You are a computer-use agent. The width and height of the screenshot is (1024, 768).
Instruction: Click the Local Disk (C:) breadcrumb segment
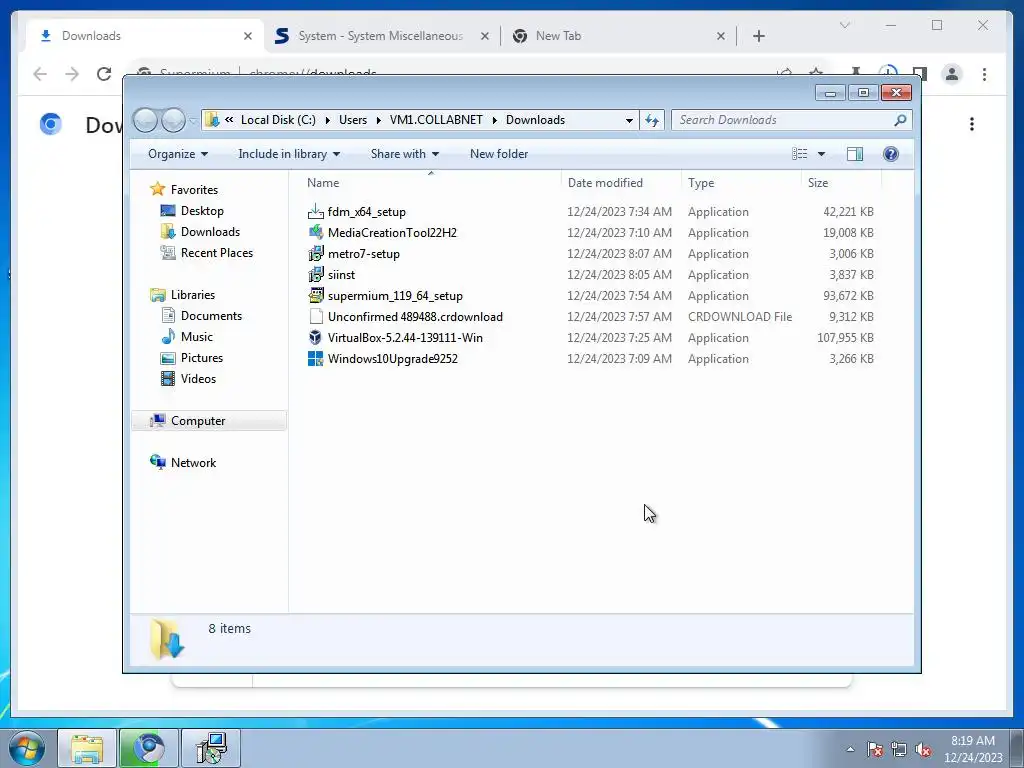(x=278, y=120)
